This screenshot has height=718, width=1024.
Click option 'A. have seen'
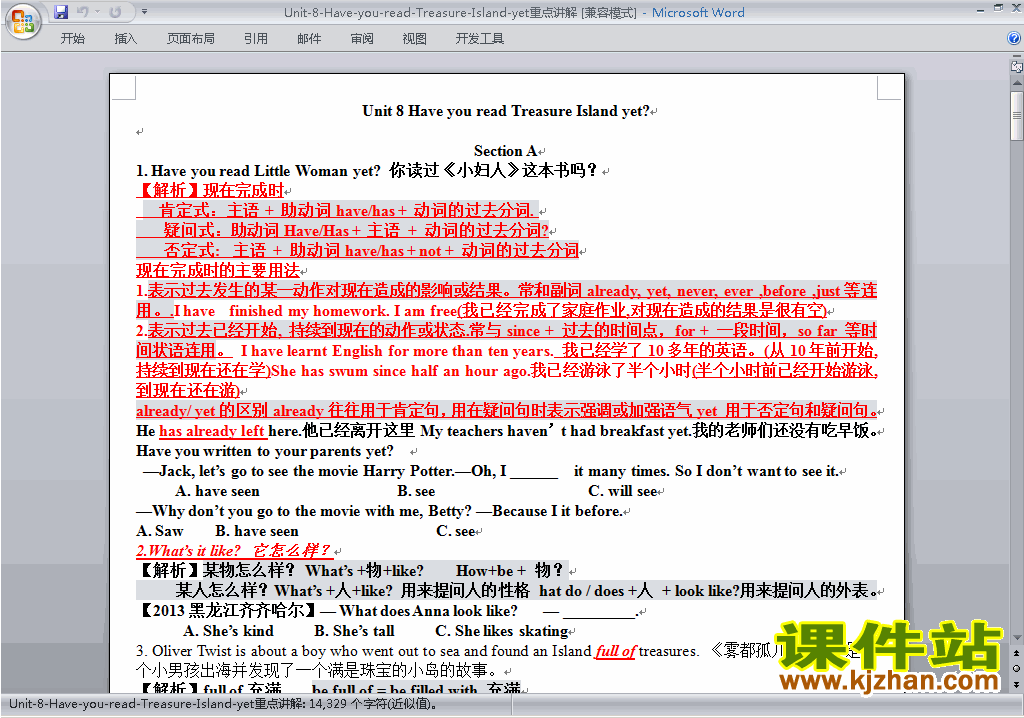click(217, 491)
